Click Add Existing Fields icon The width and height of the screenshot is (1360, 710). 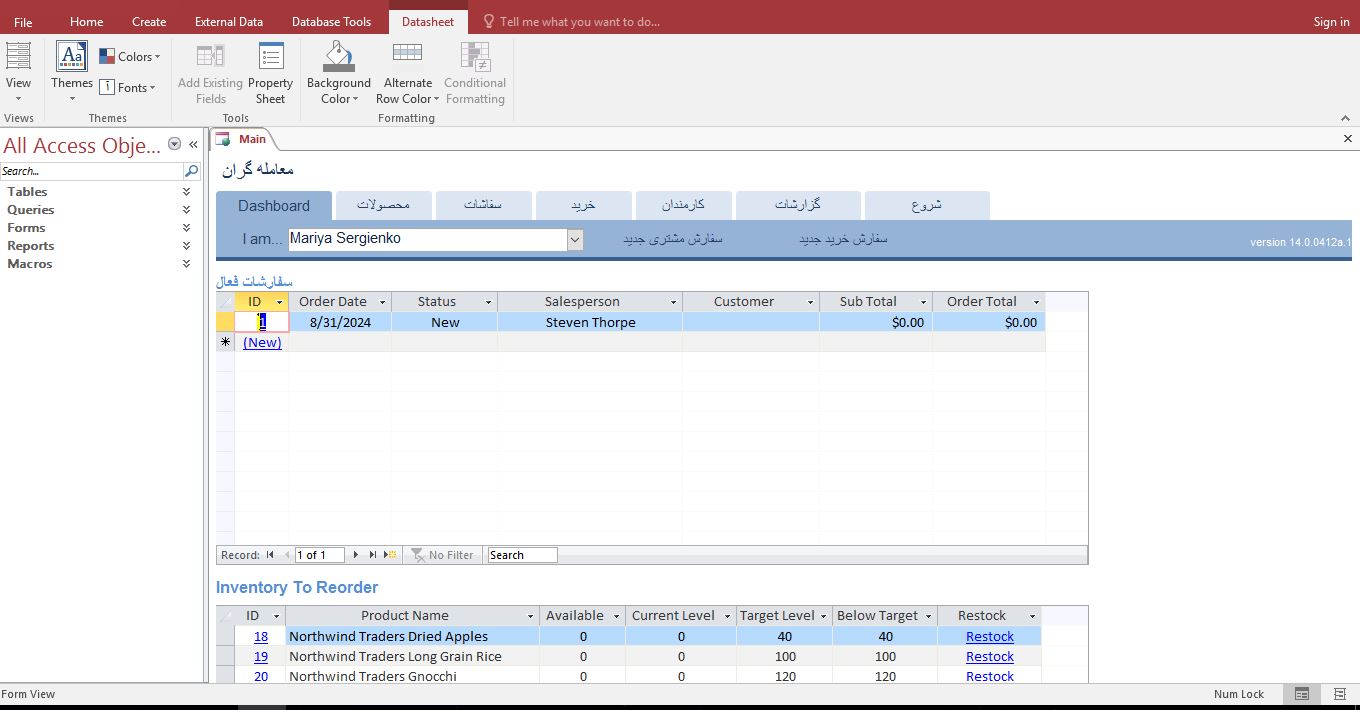(210, 57)
